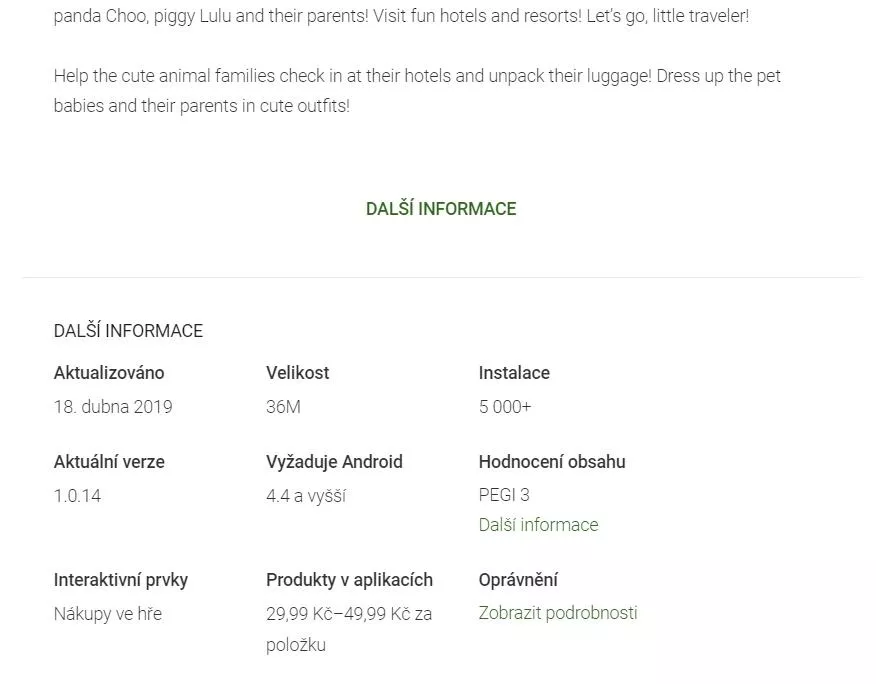Select the PEGI 3 rating text
Viewport: 876px width, 684px height.
[x=504, y=495]
